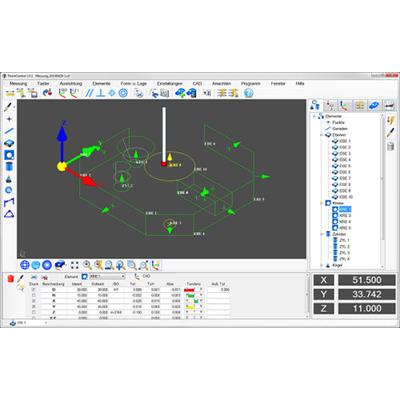Click the trash bin icon beside element tree

(x=391, y=146)
